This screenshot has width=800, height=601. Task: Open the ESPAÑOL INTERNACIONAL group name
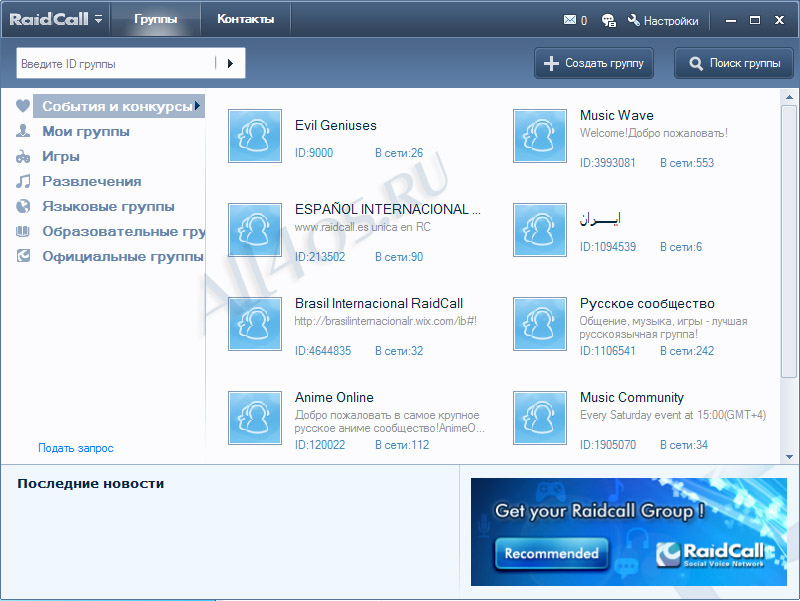click(x=388, y=209)
